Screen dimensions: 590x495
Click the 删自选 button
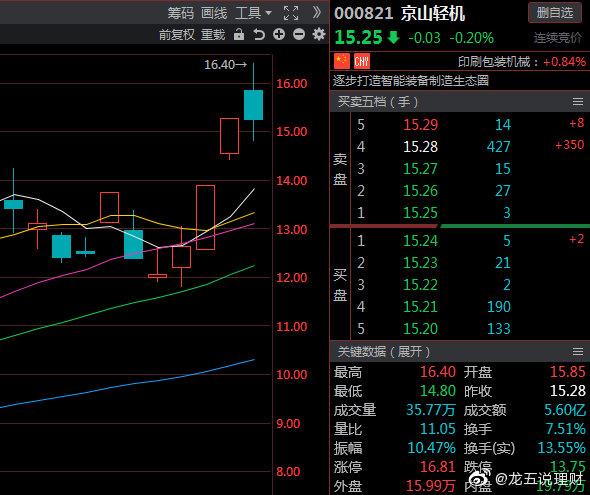[x=555, y=13]
